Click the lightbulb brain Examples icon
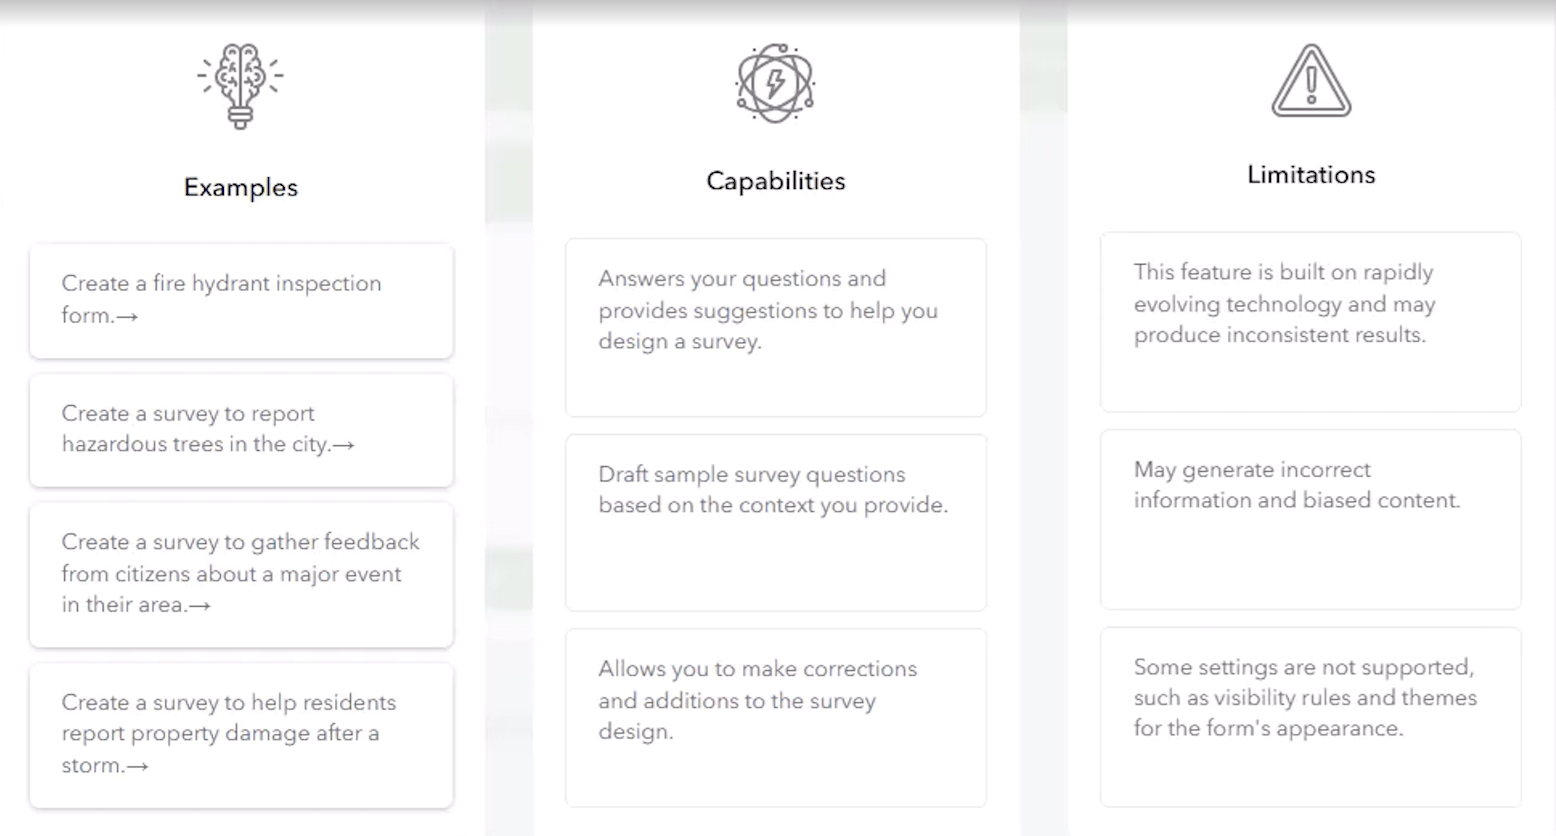This screenshot has height=836, width=1556. [240, 86]
